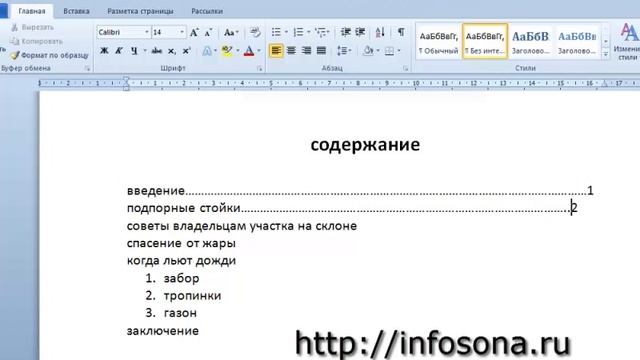640x360 pixels.
Task: Open font size 14 dropdown
Action: click(x=182, y=32)
